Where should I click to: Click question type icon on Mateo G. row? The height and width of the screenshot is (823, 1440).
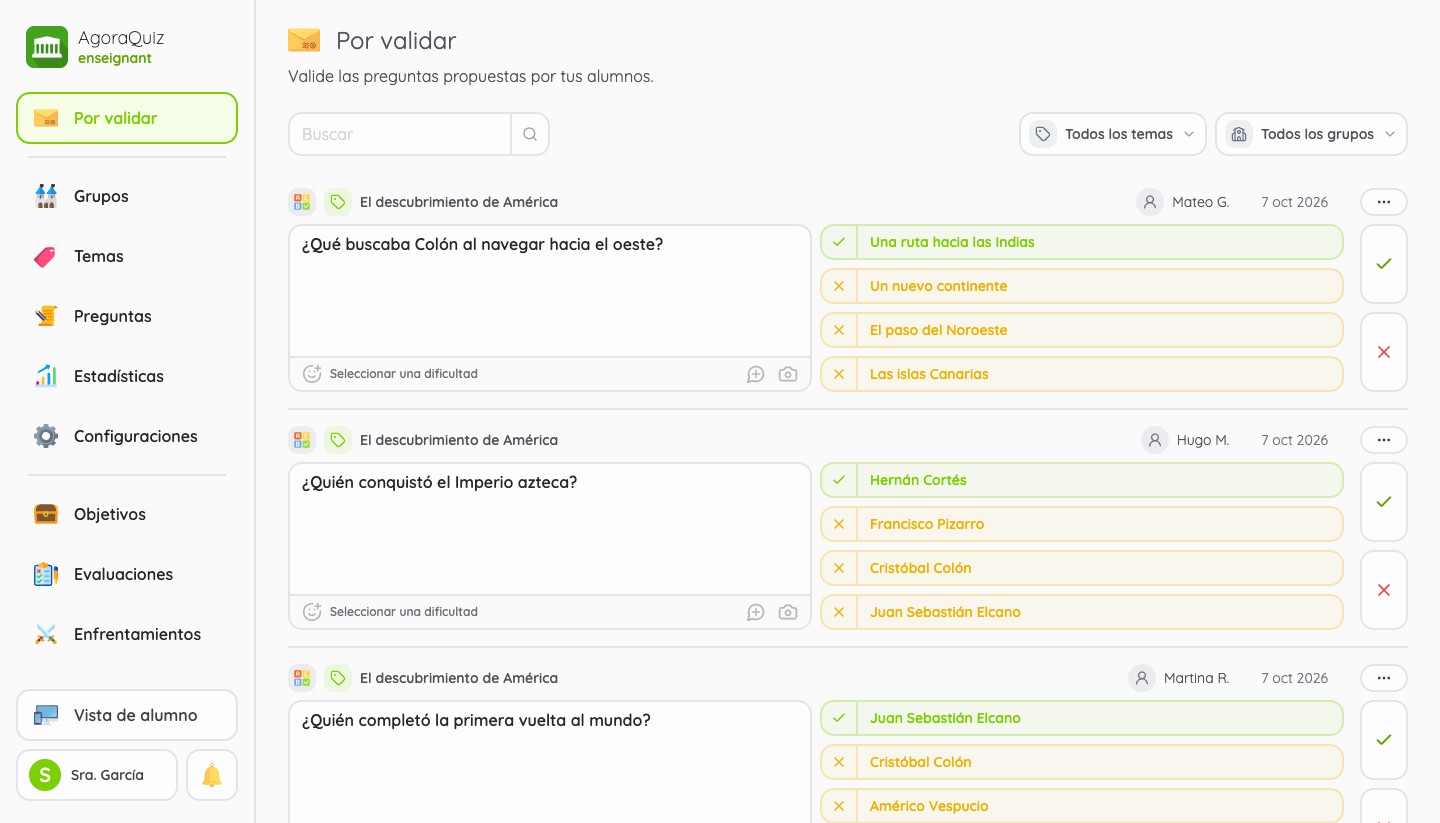coord(302,202)
